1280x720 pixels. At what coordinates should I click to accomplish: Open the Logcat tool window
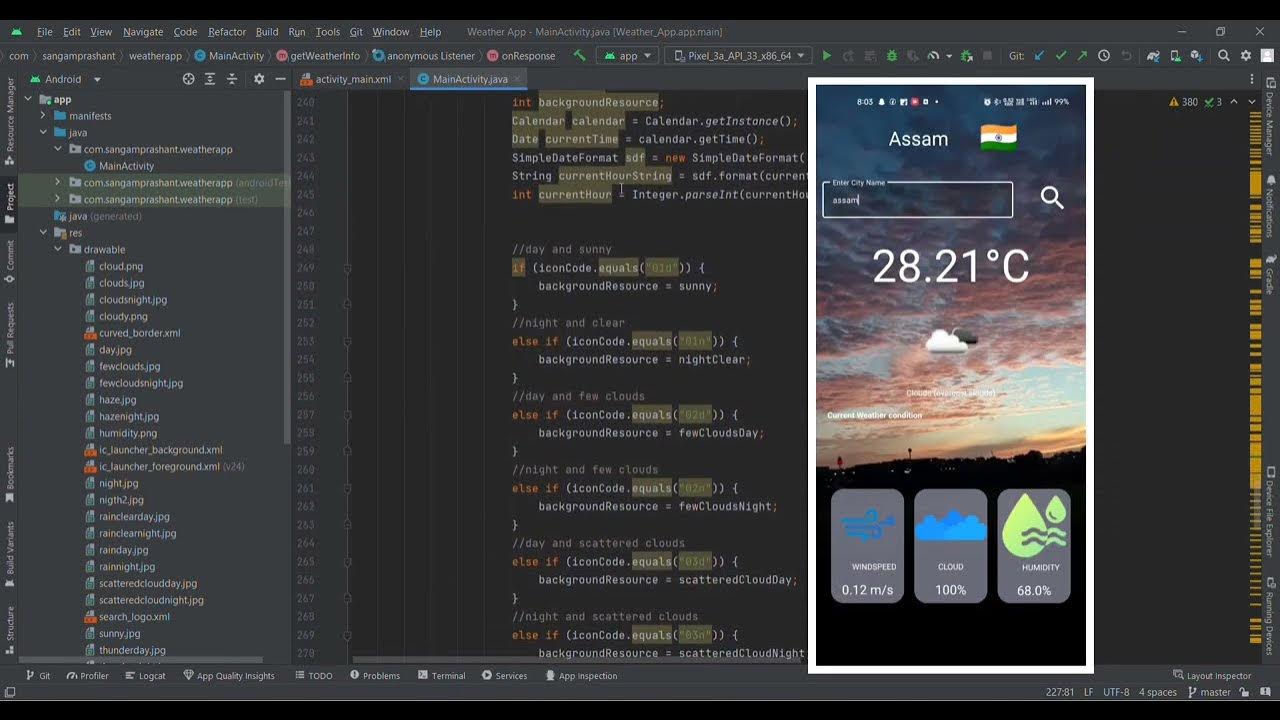point(144,676)
